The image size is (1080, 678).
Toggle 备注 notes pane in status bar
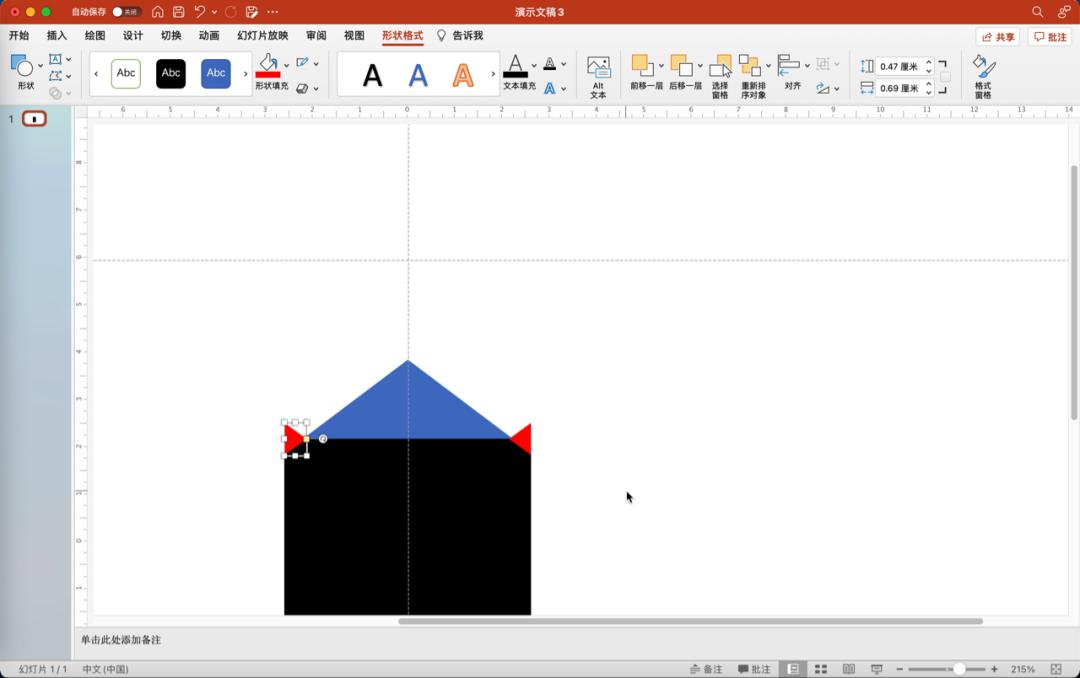[706, 669]
